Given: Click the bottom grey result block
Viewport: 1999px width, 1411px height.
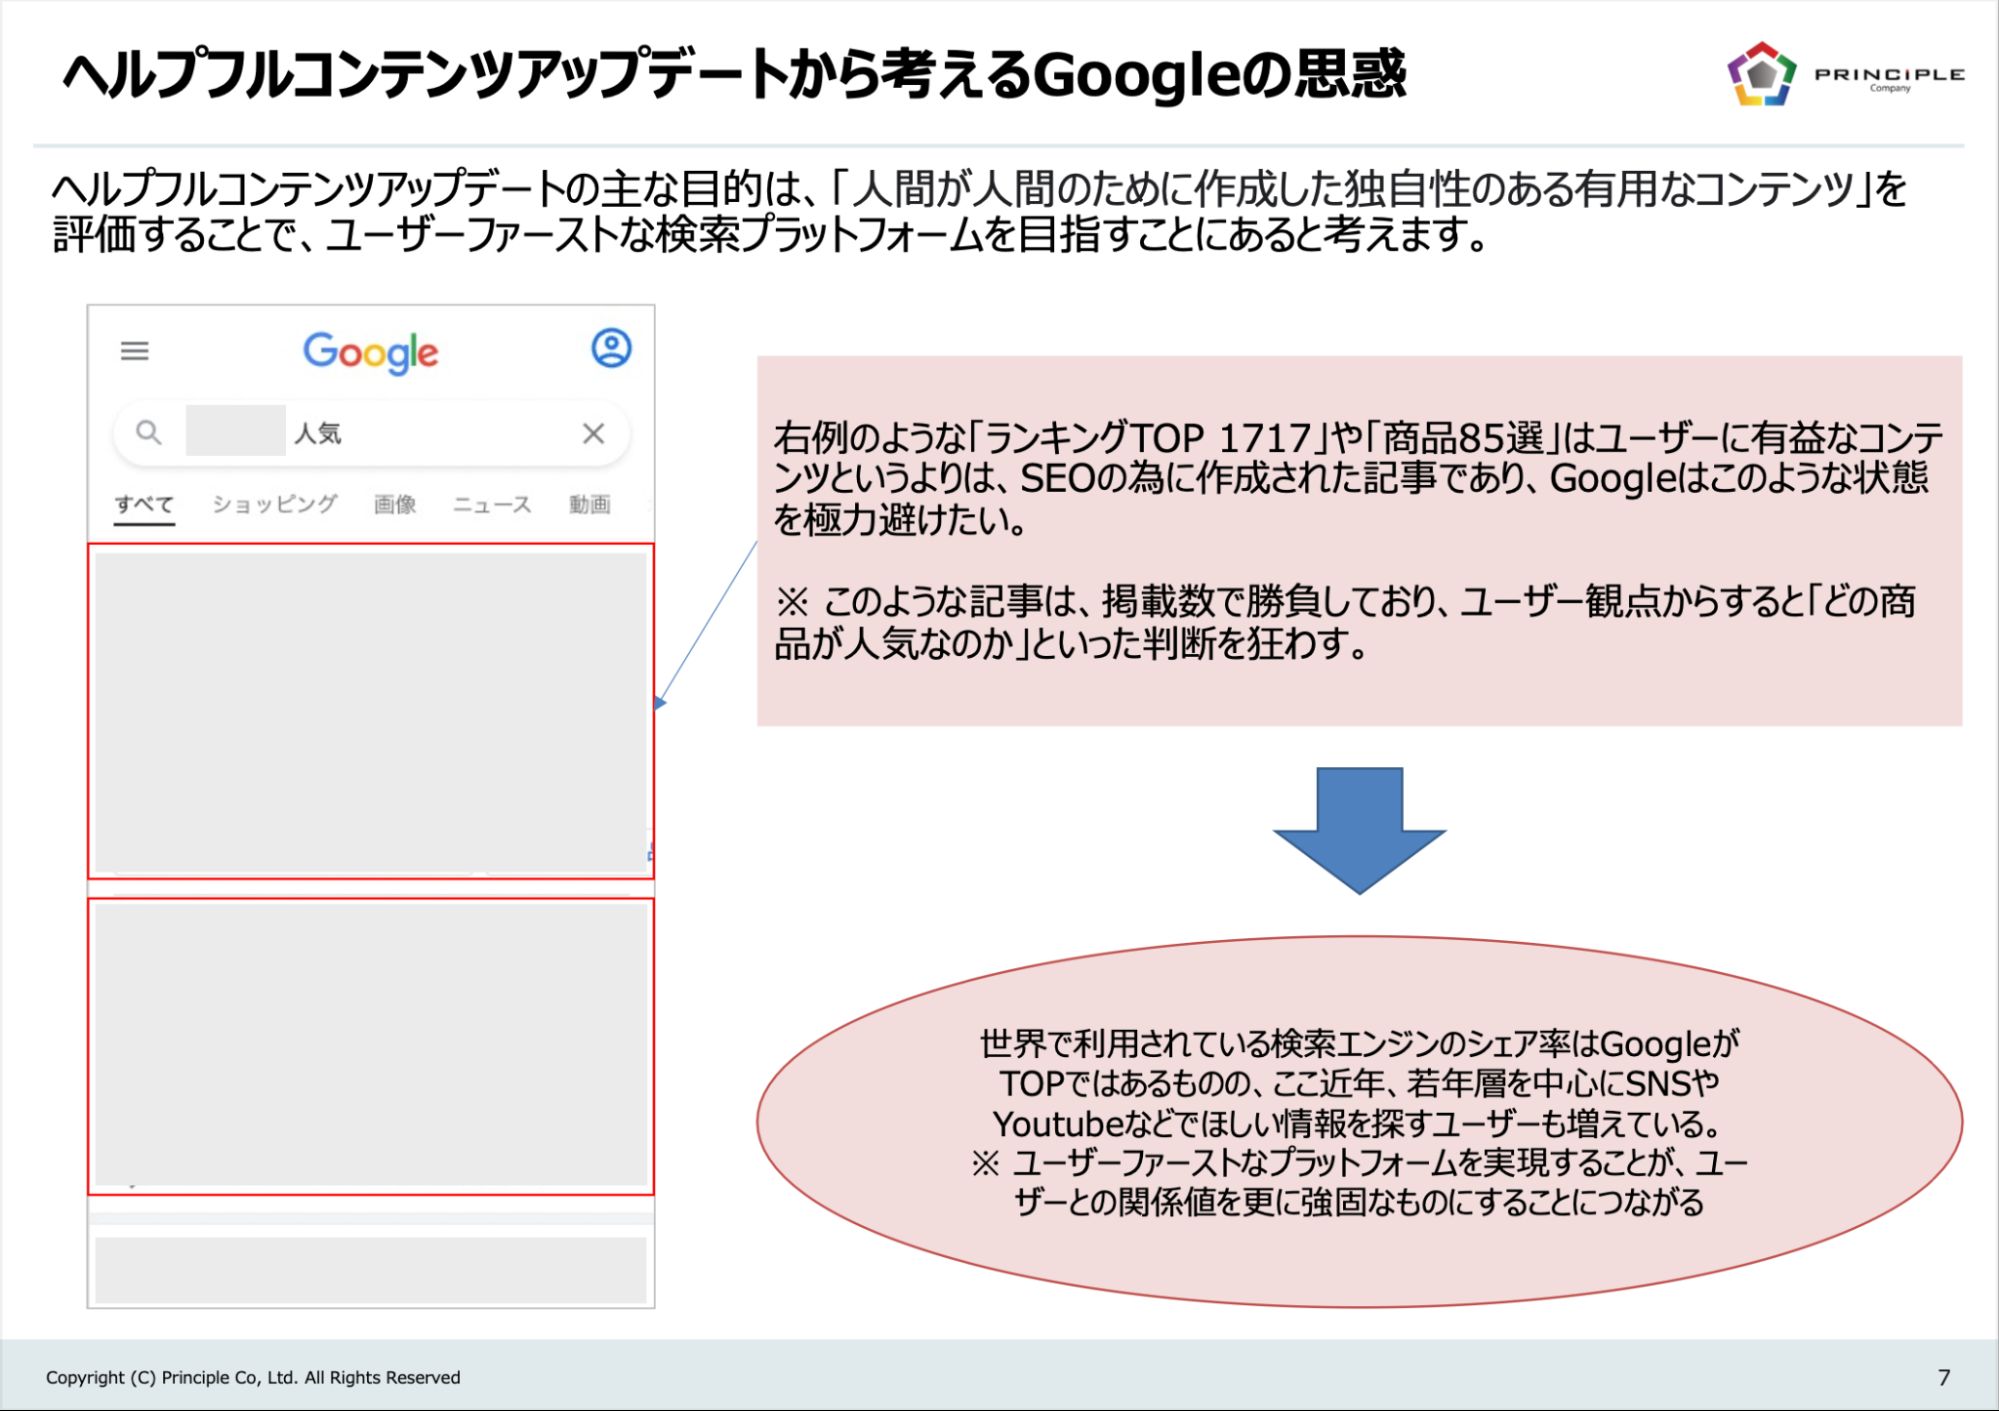Looking at the screenshot, I should pos(371,1269).
